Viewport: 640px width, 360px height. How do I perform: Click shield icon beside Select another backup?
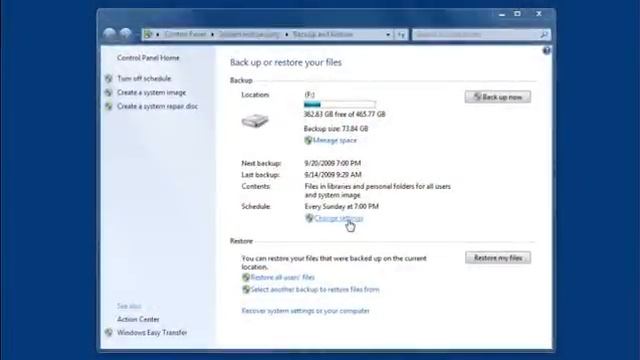tap(246, 290)
